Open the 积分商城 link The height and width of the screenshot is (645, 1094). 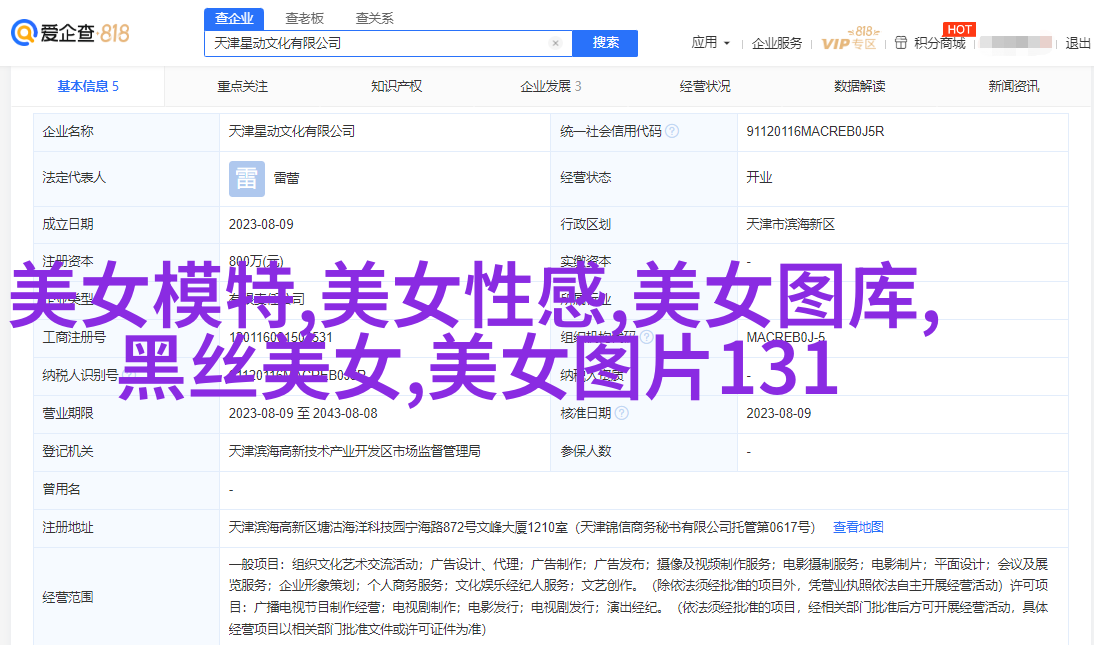pos(940,43)
